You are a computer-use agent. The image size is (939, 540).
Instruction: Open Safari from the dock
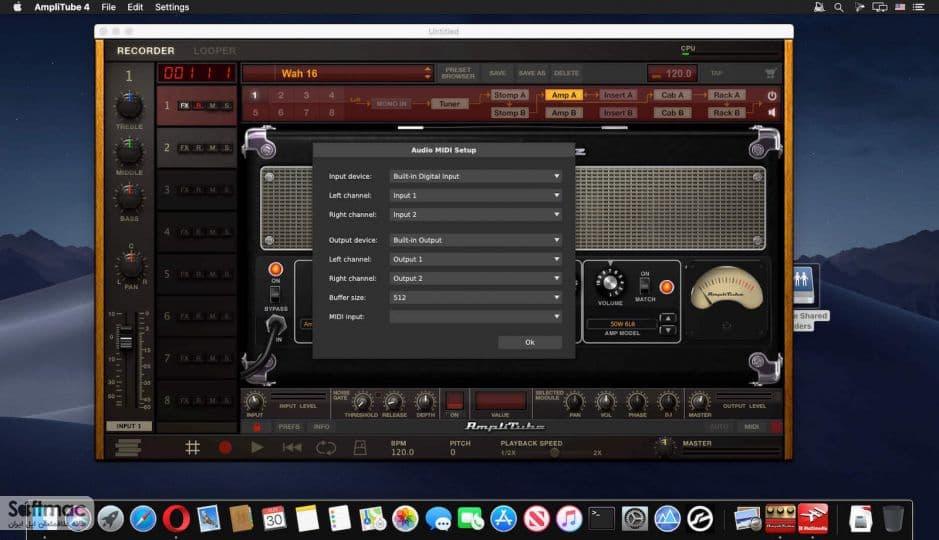143,518
